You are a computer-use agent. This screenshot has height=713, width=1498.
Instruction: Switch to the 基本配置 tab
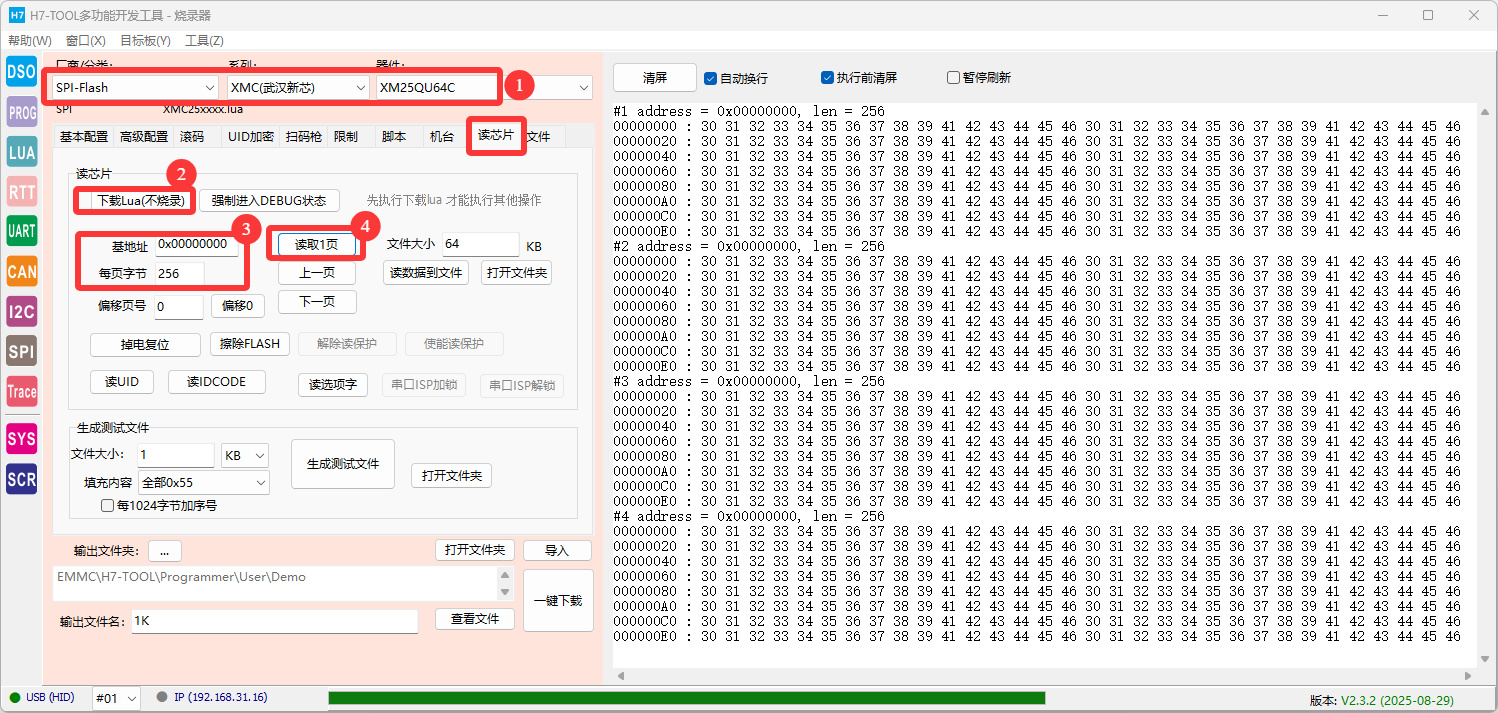tap(84, 137)
